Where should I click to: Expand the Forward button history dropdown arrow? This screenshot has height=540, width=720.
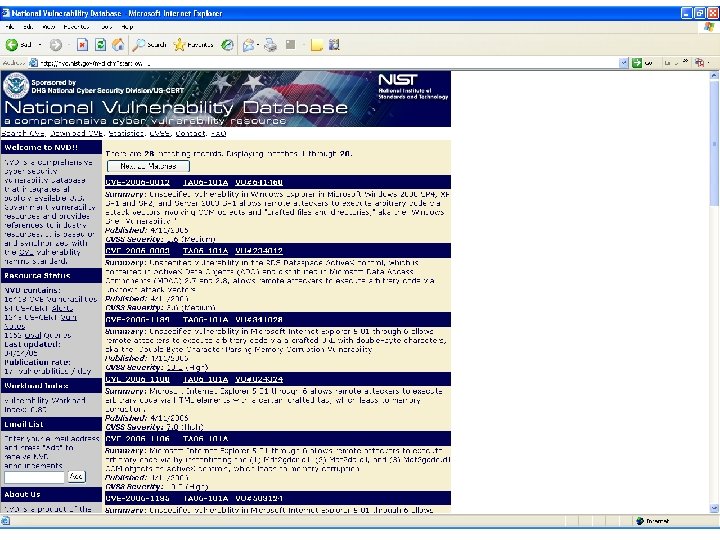pos(68,45)
